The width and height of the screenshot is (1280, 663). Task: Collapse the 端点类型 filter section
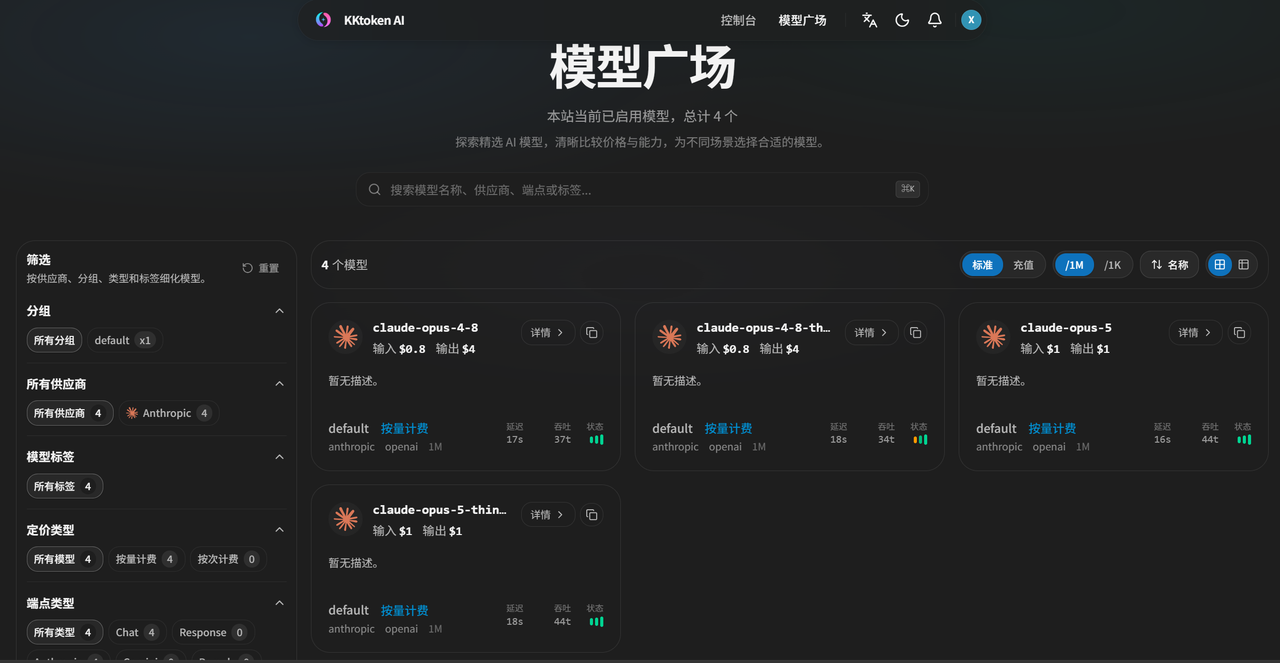[279, 603]
